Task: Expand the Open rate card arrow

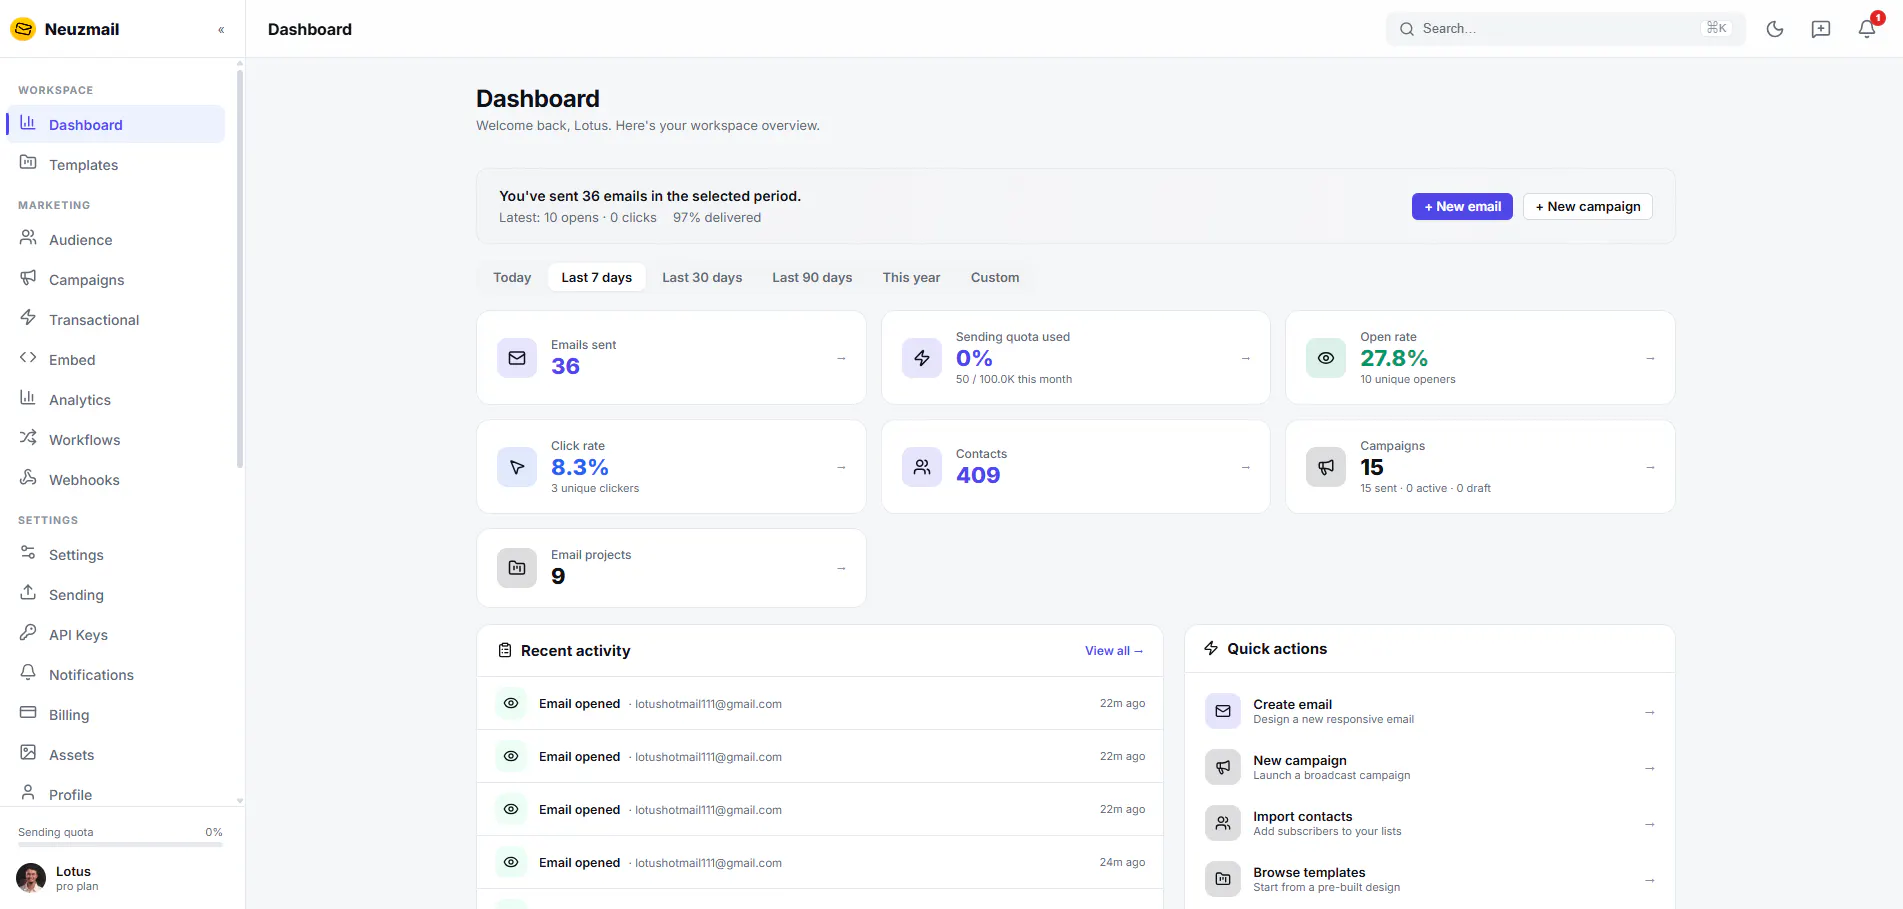Action: click(x=1650, y=358)
